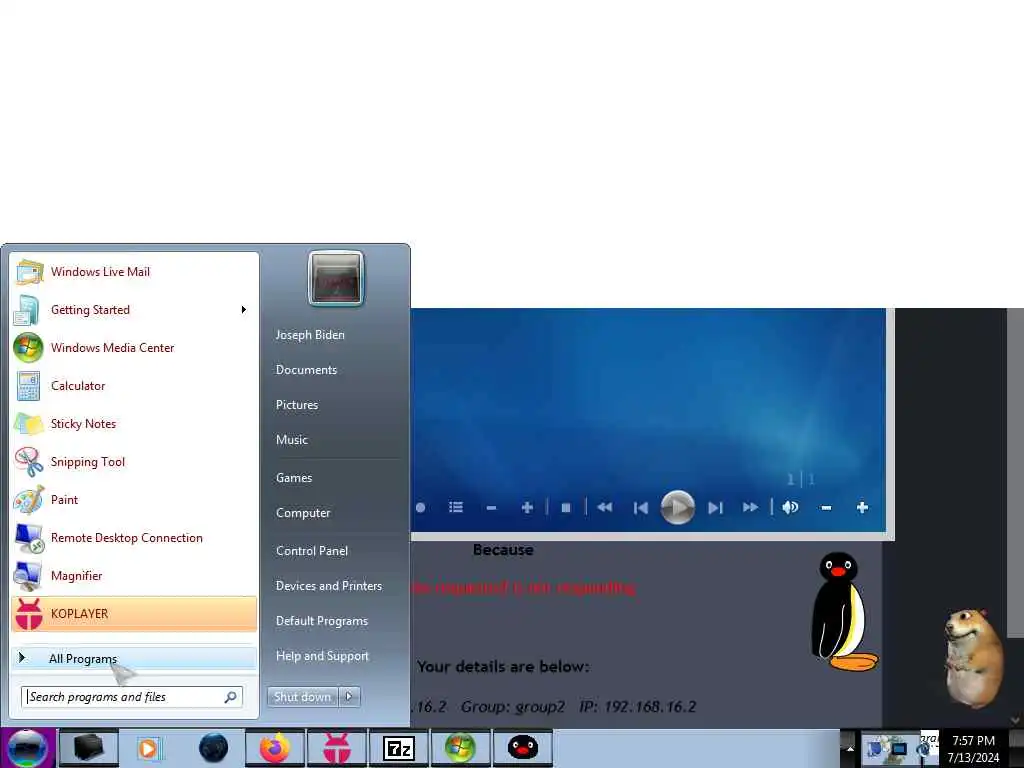Stop playback in the media player
This screenshot has height=768, width=1024.
566,507
